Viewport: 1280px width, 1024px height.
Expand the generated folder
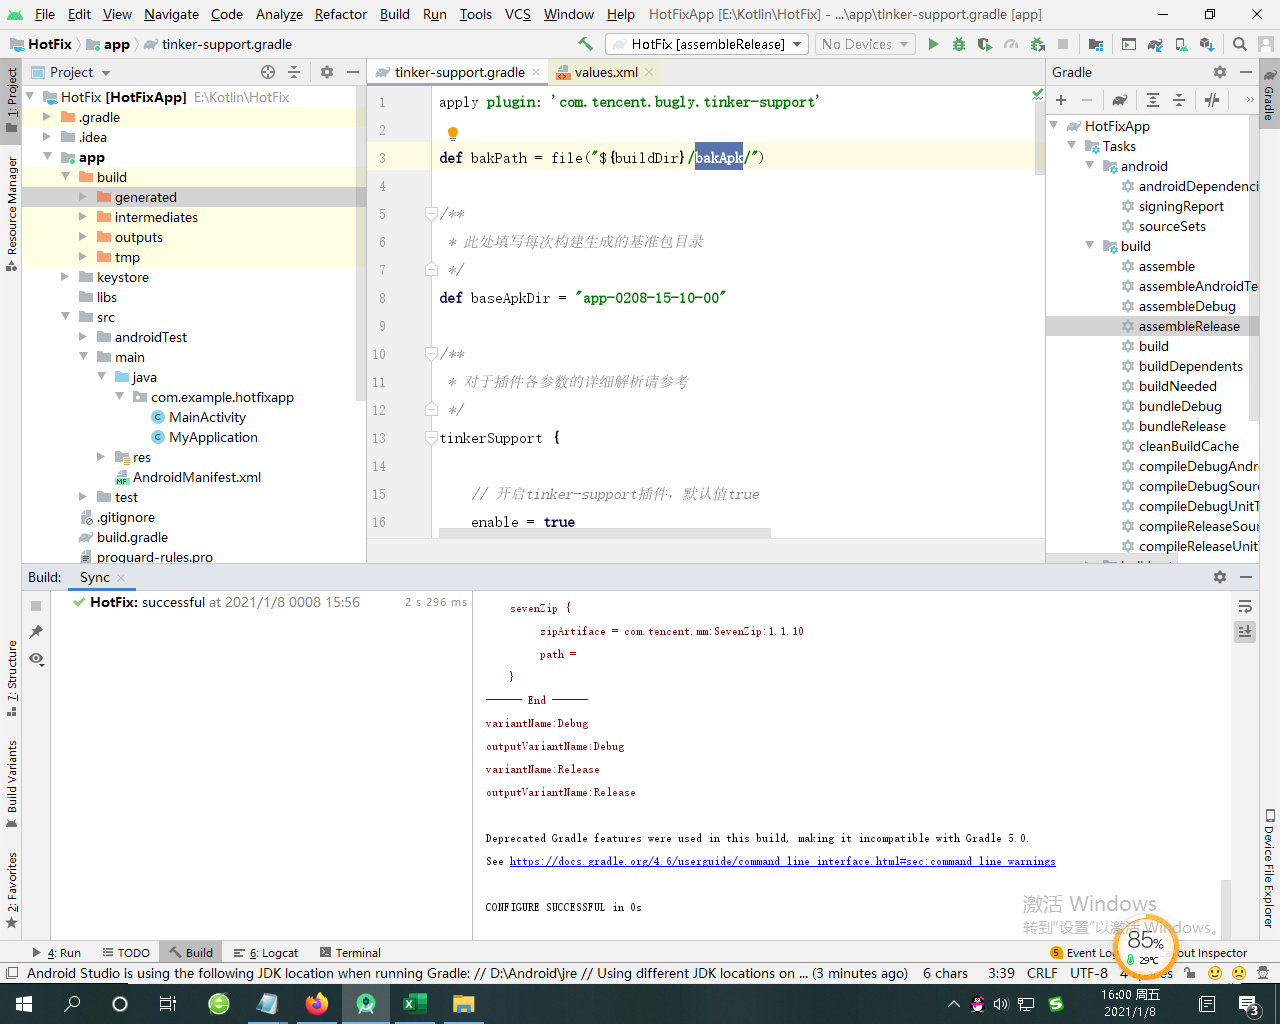point(83,197)
